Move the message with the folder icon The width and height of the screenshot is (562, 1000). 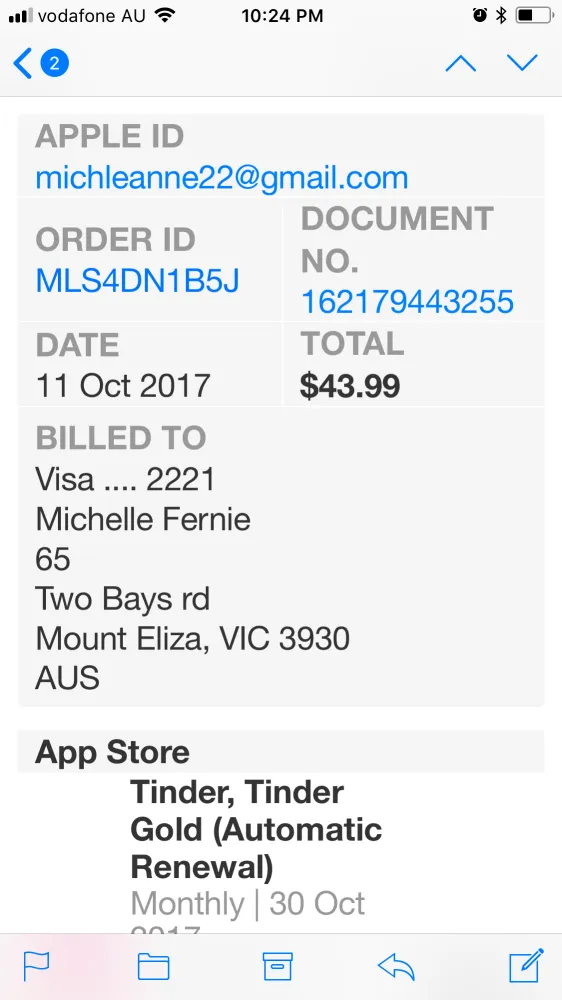point(154,967)
